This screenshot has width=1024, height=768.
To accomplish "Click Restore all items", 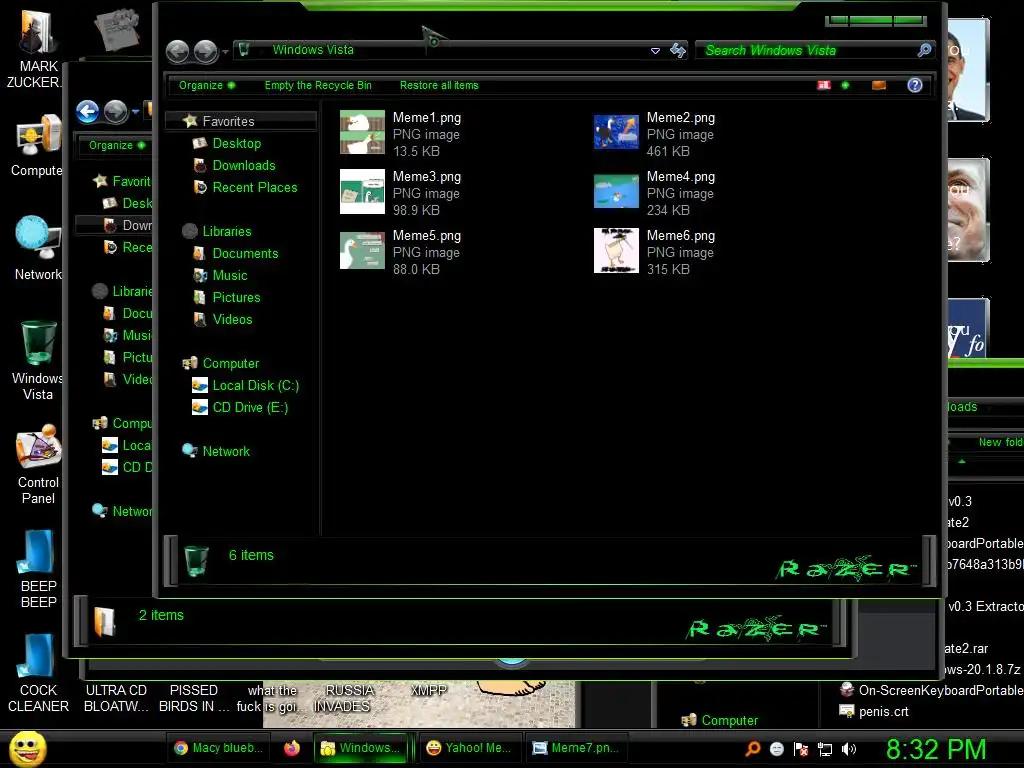I will (x=439, y=85).
